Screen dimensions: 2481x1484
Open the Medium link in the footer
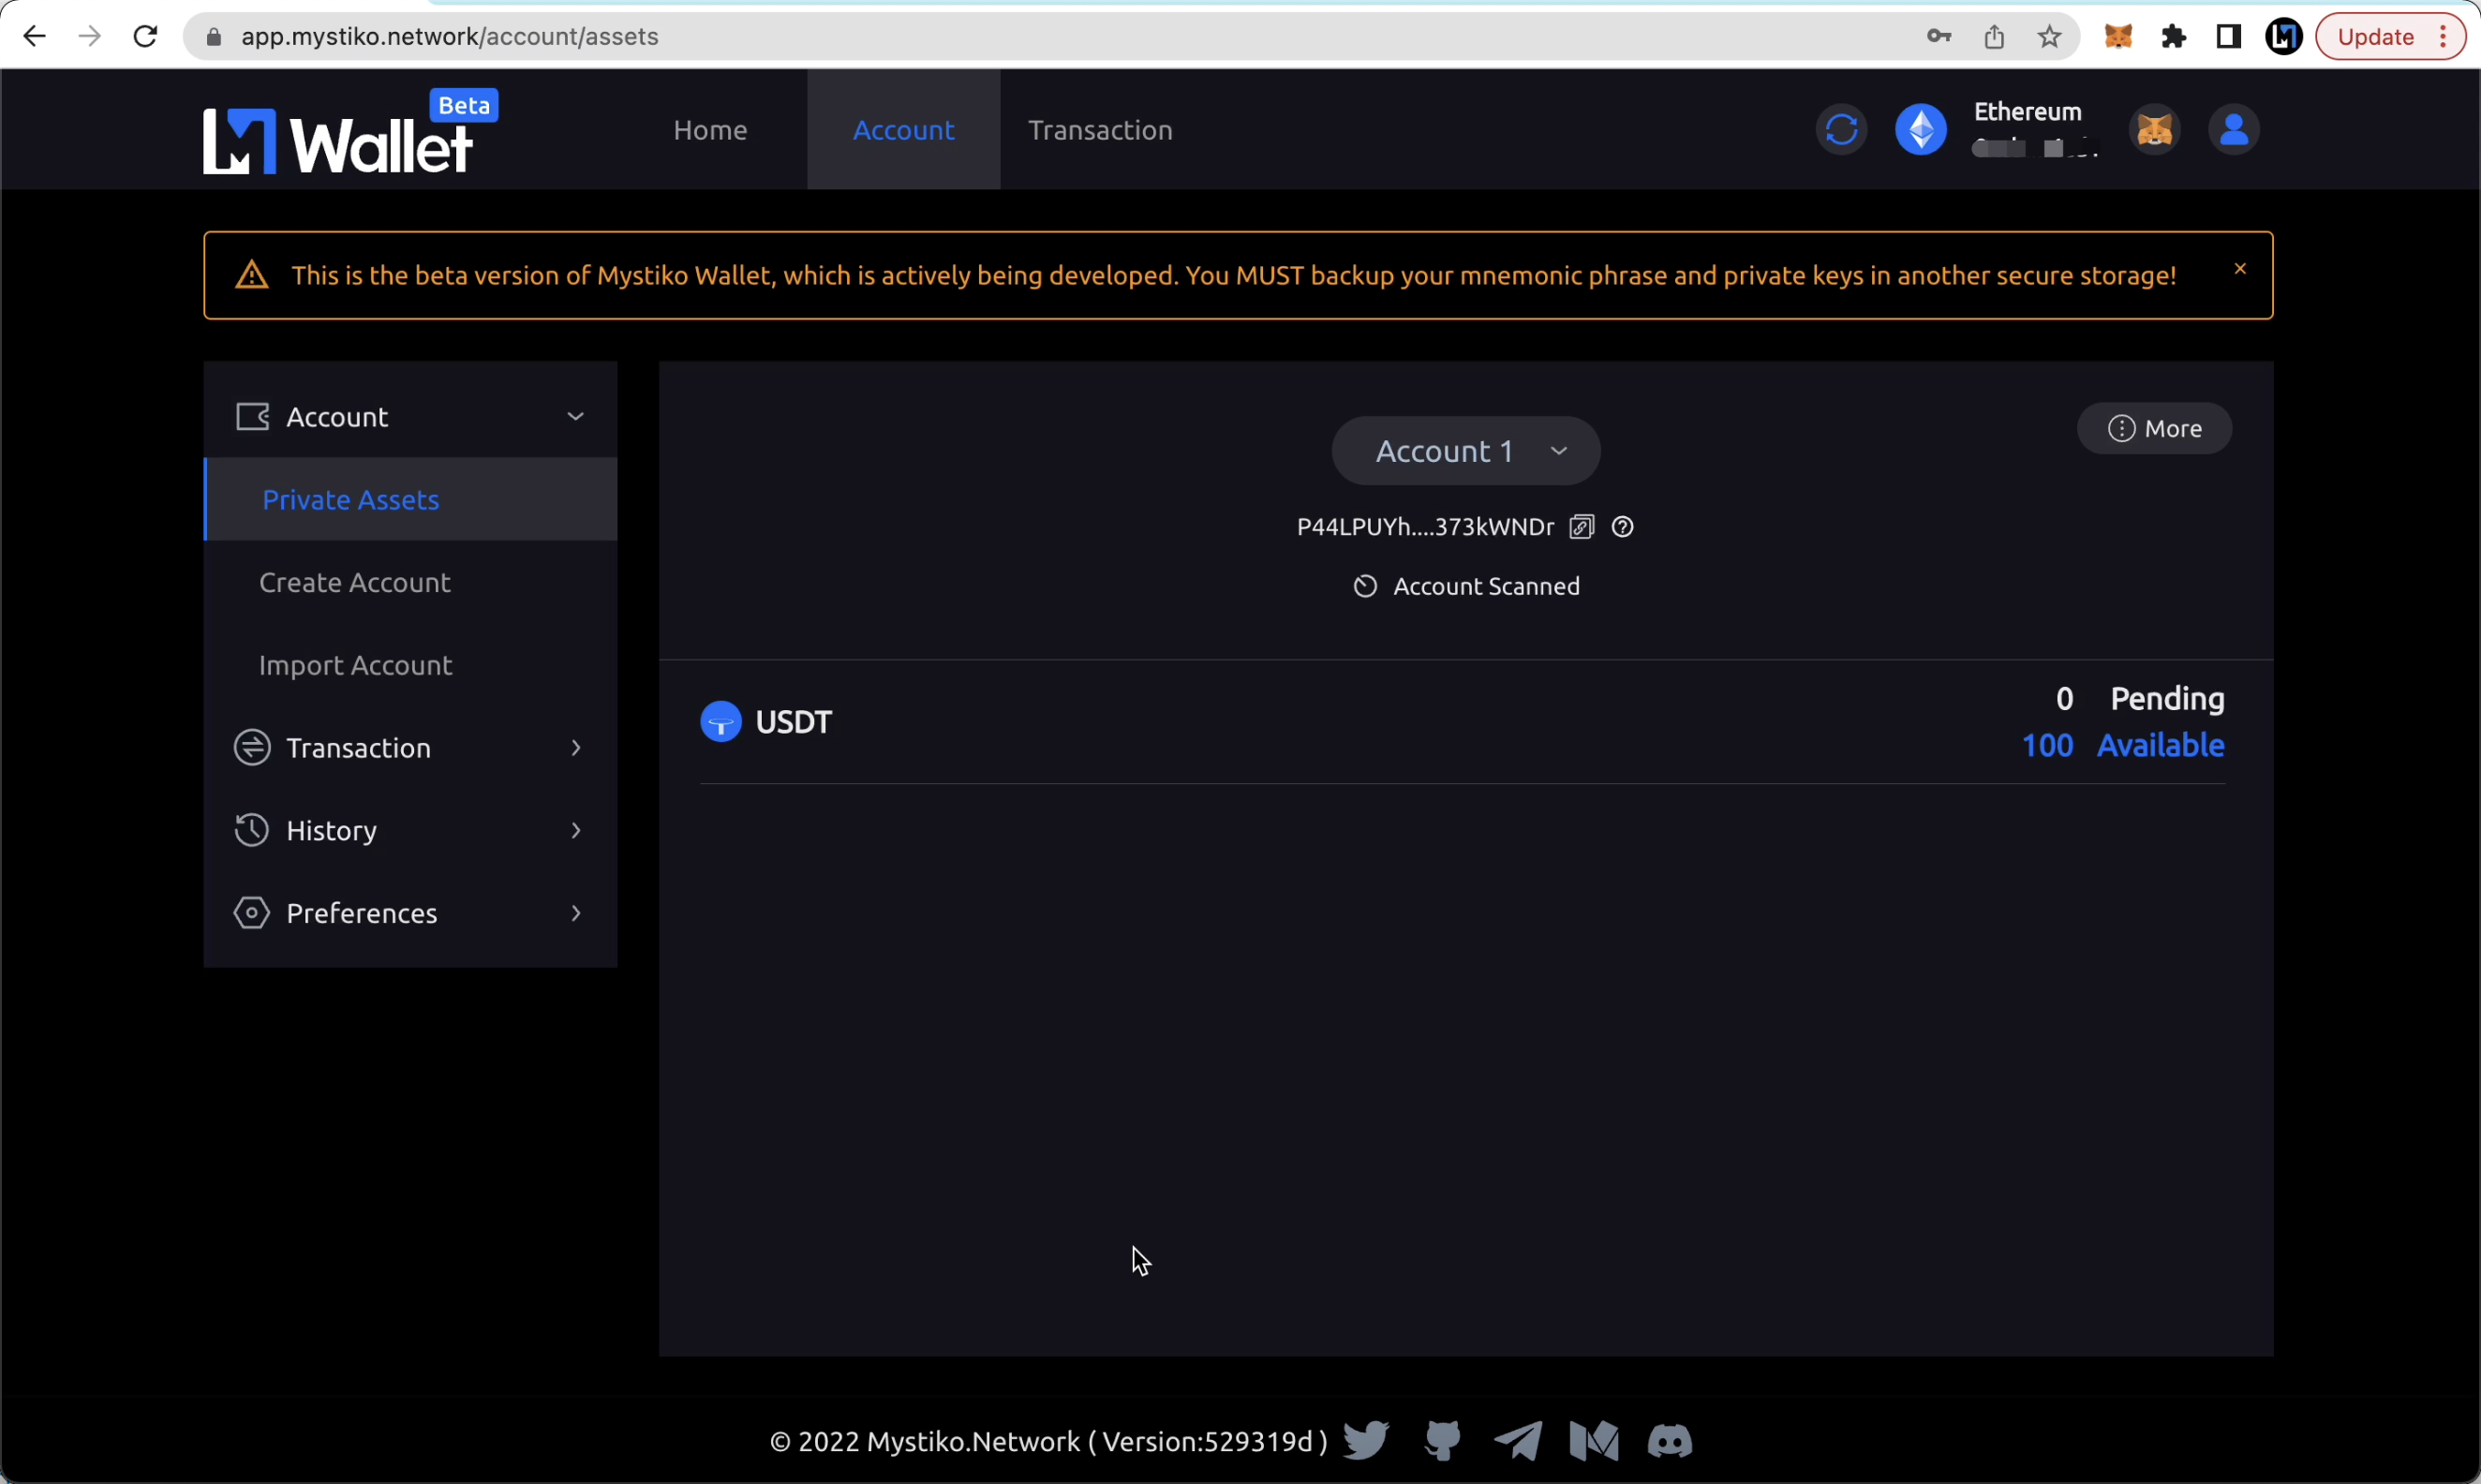tap(1594, 1441)
